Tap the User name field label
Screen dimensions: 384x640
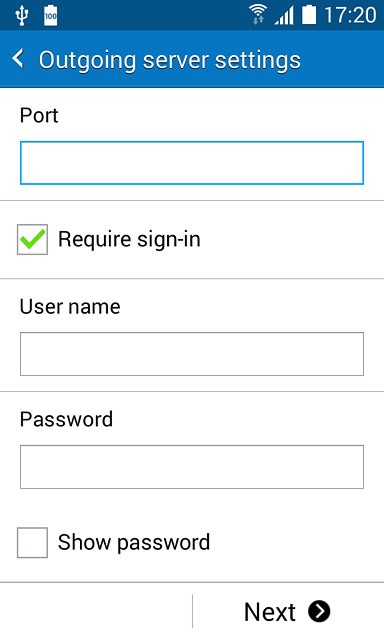[x=70, y=307]
